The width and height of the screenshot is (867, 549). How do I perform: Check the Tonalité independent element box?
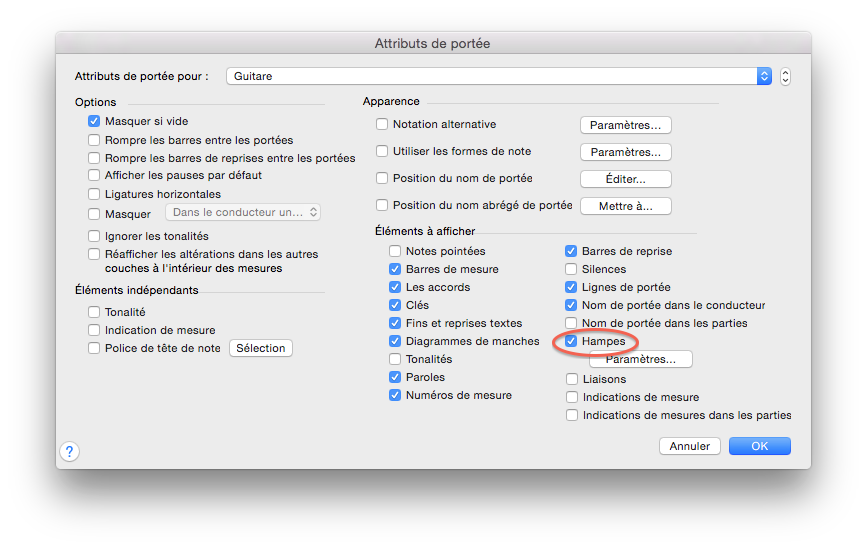click(x=94, y=312)
